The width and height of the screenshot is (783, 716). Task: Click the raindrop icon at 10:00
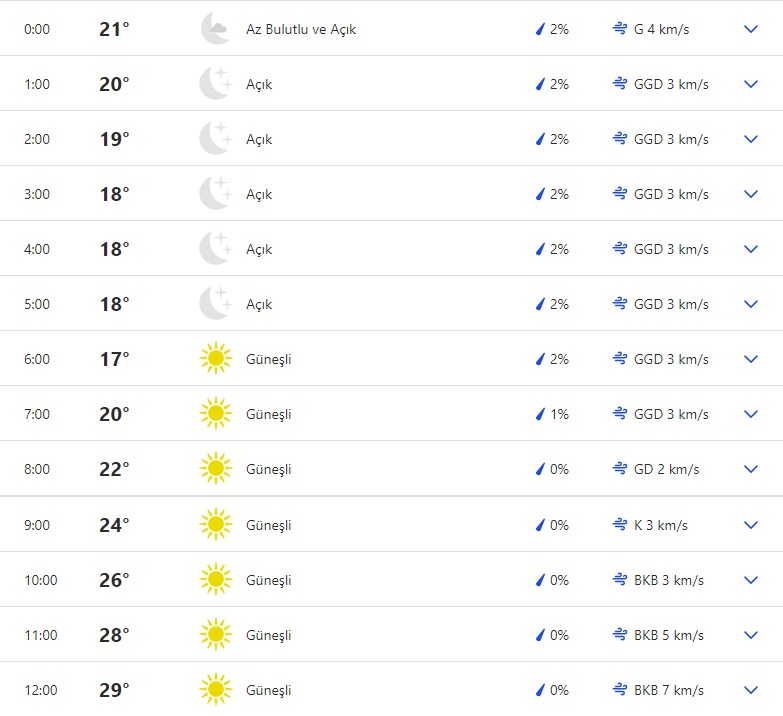click(540, 580)
